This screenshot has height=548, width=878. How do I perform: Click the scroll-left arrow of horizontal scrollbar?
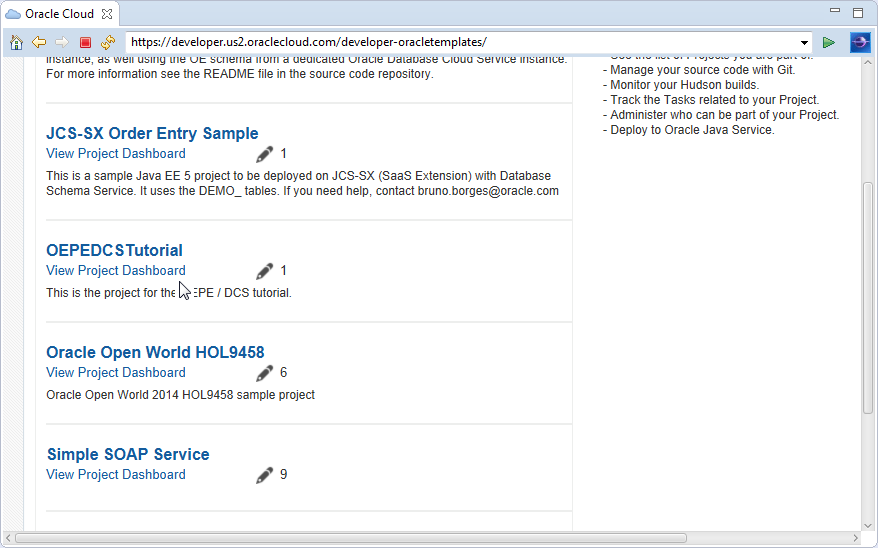tap(8, 538)
